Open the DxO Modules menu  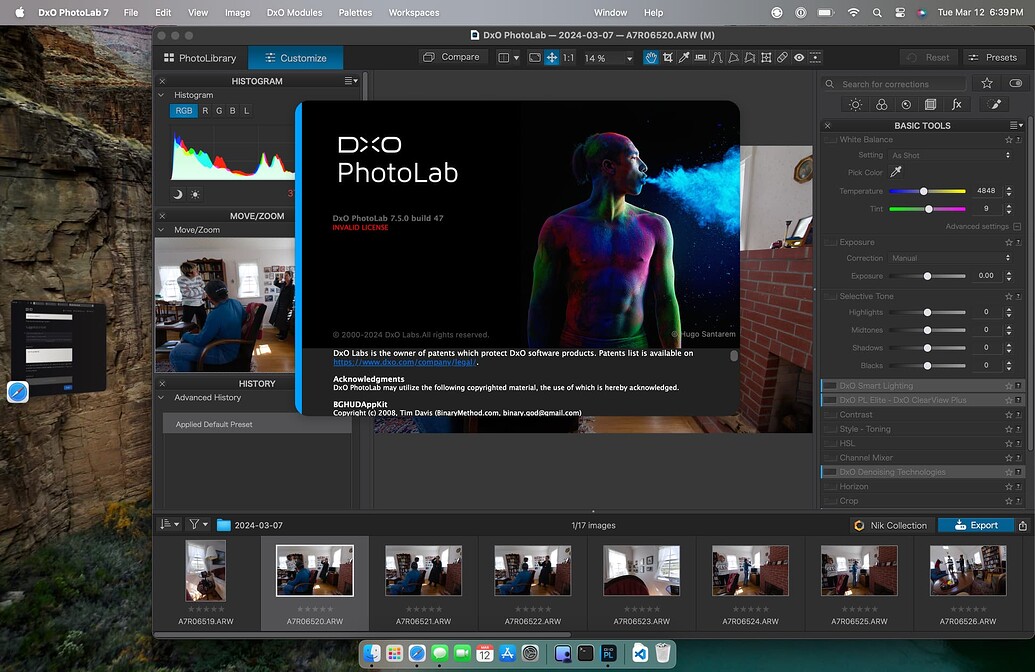pos(294,13)
